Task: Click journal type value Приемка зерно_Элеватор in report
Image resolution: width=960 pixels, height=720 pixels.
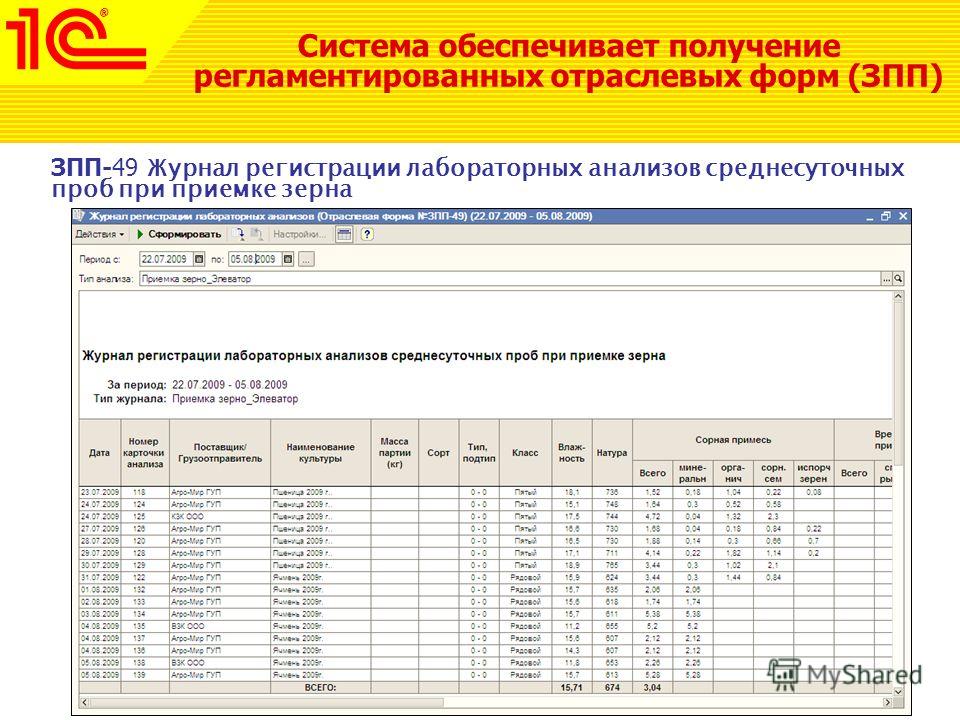Action: [x=235, y=399]
